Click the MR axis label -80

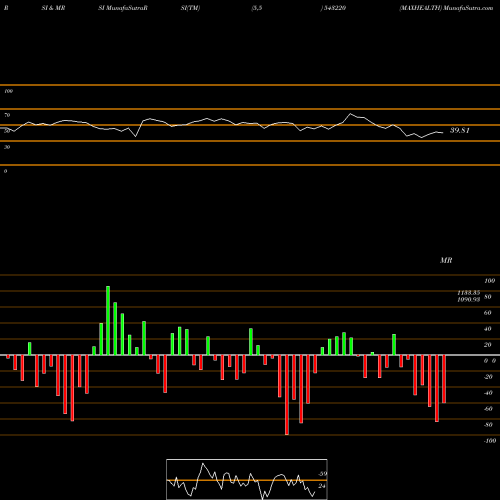coord(488,425)
